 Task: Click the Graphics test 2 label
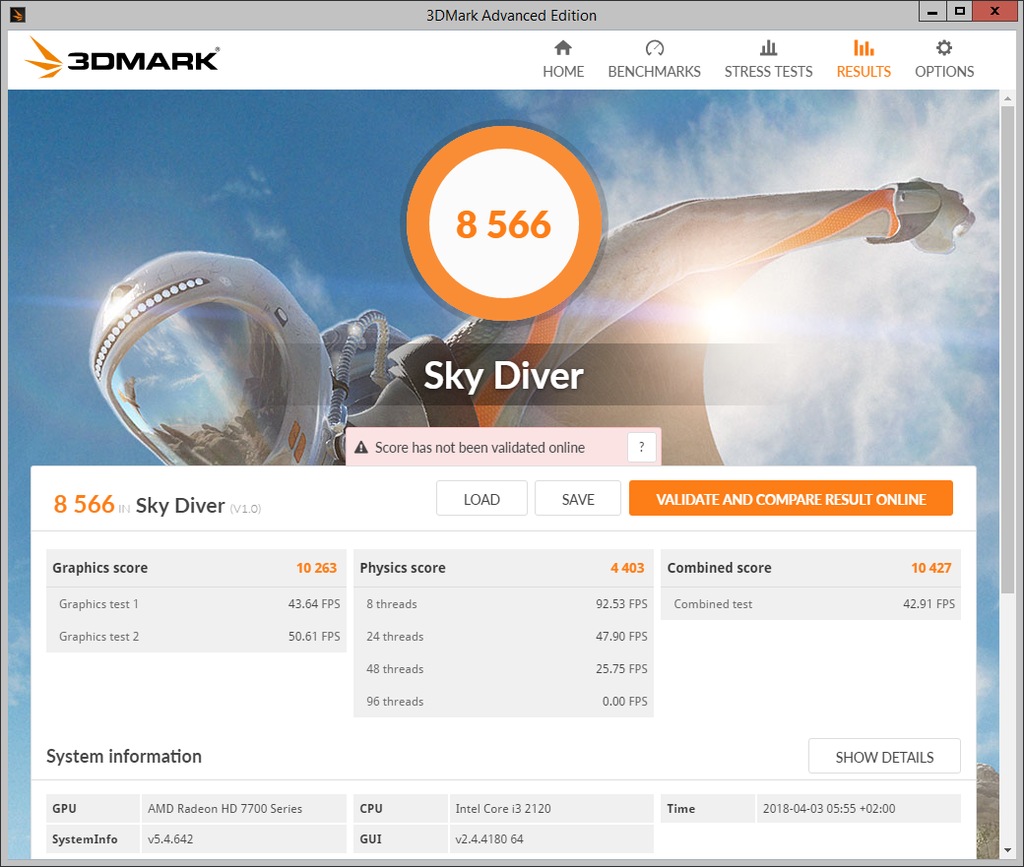99,637
